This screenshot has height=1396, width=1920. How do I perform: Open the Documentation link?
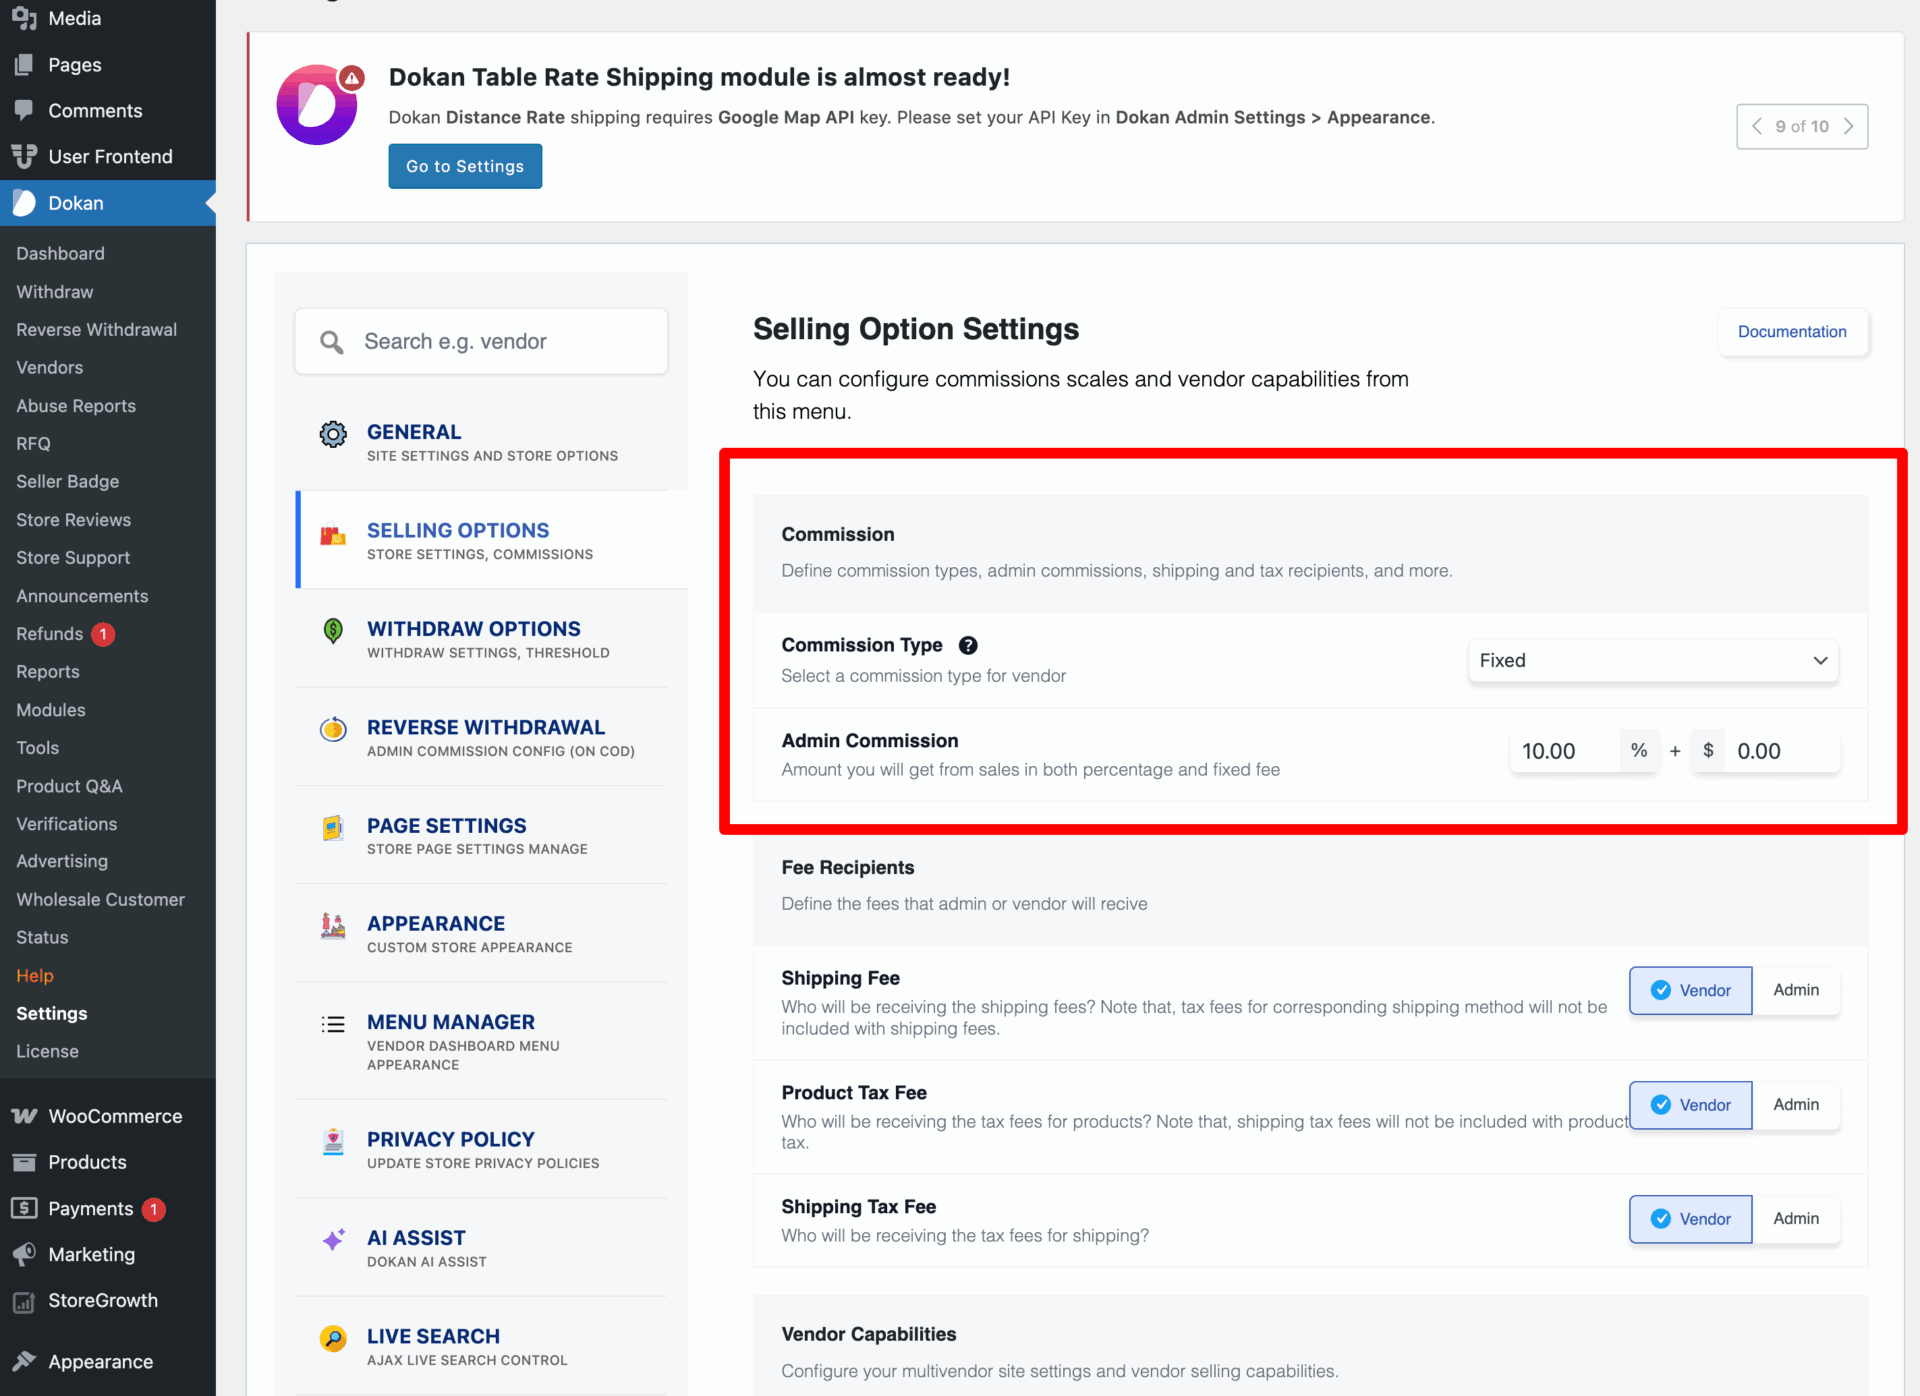[1792, 332]
